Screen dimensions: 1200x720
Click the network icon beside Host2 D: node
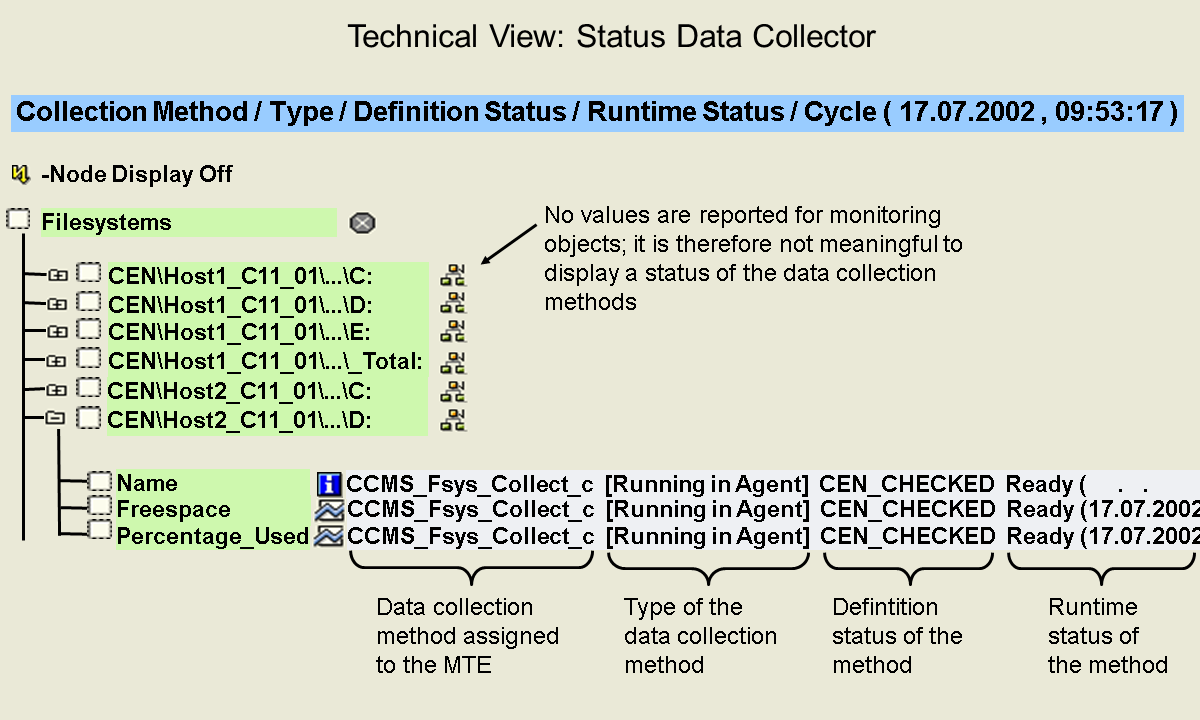453,420
